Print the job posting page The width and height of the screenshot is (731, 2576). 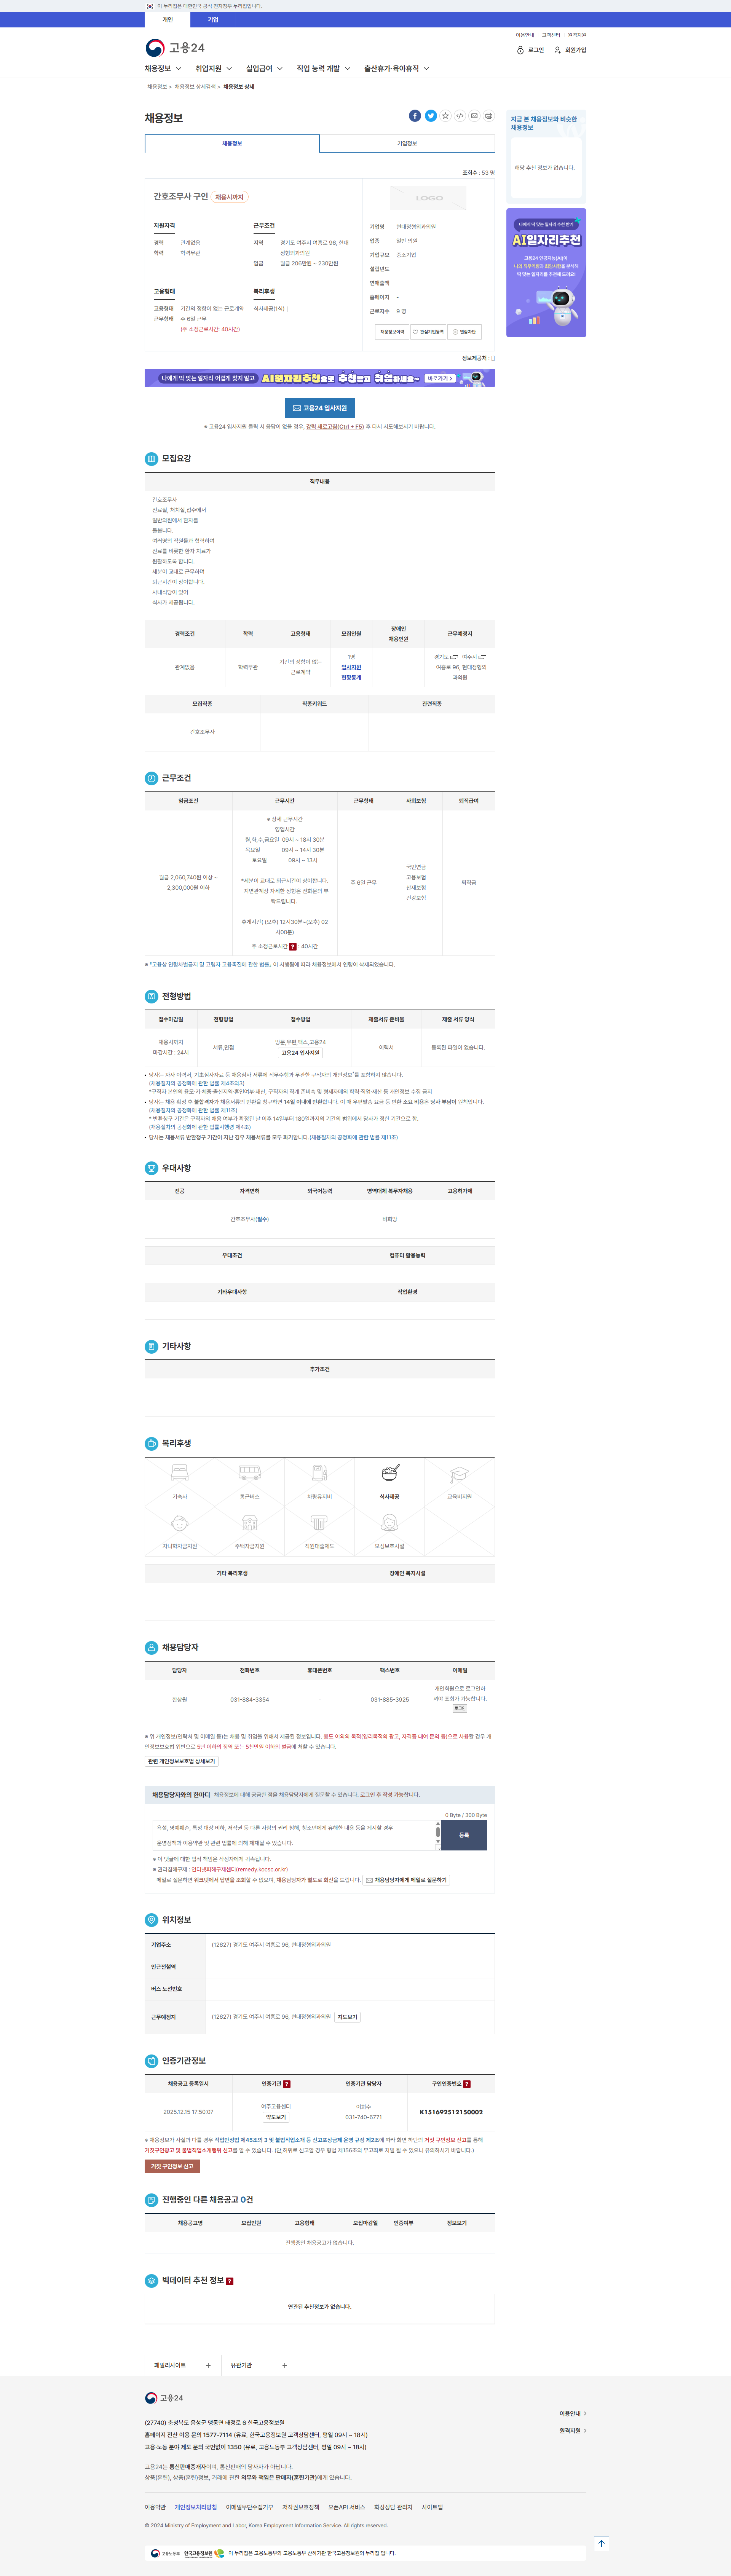[489, 116]
